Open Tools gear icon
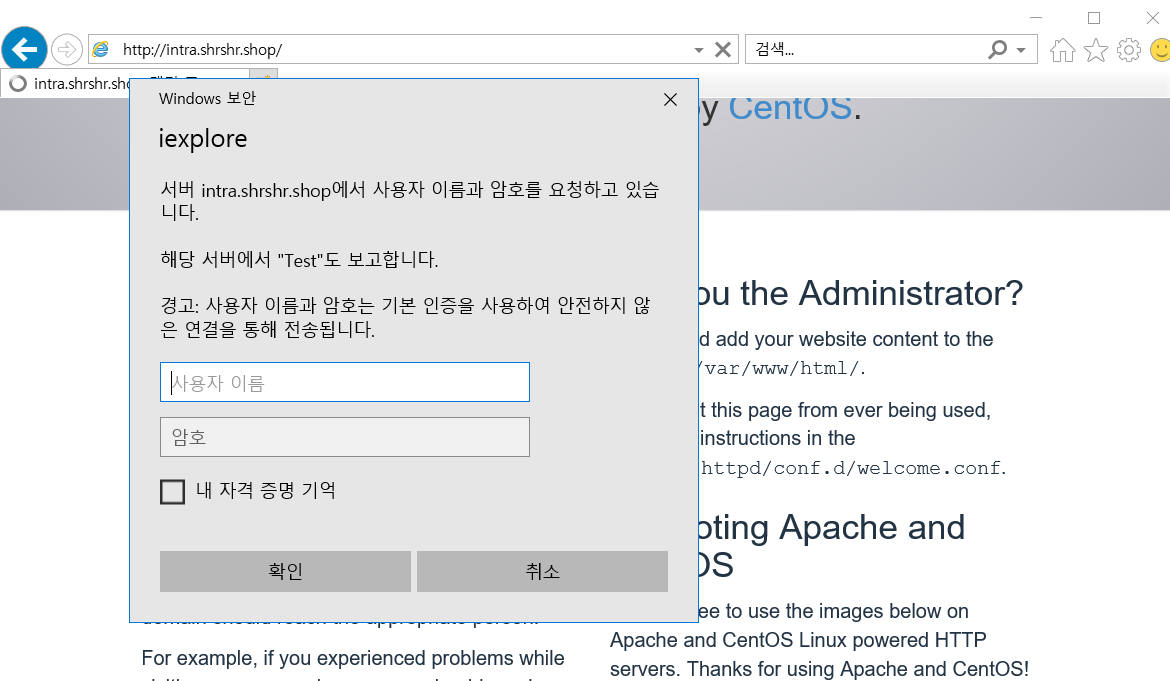This screenshot has height=681, width=1170. point(1128,50)
